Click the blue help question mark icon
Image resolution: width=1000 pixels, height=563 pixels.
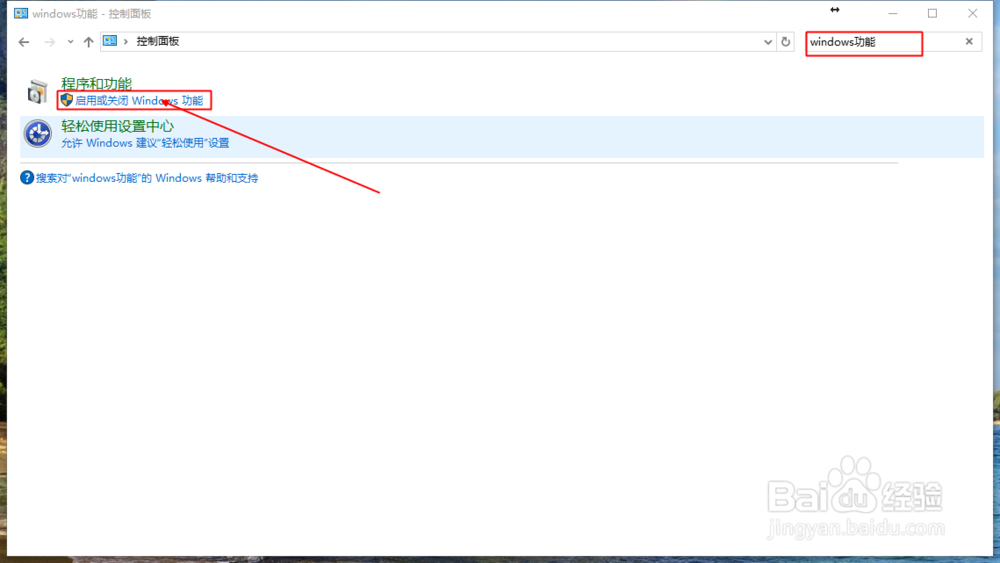27,178
